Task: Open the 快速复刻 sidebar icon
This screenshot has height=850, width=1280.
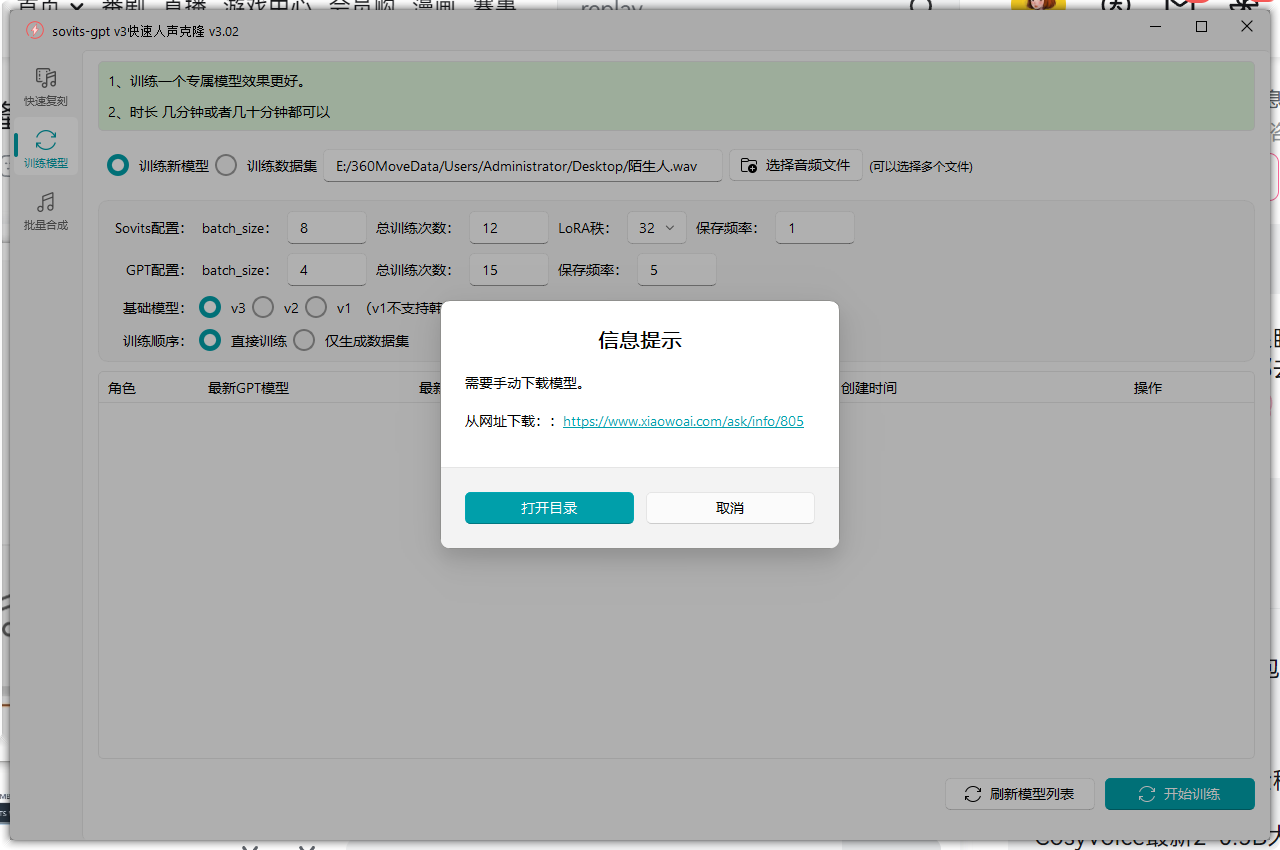Action: (x=45, y=78)
